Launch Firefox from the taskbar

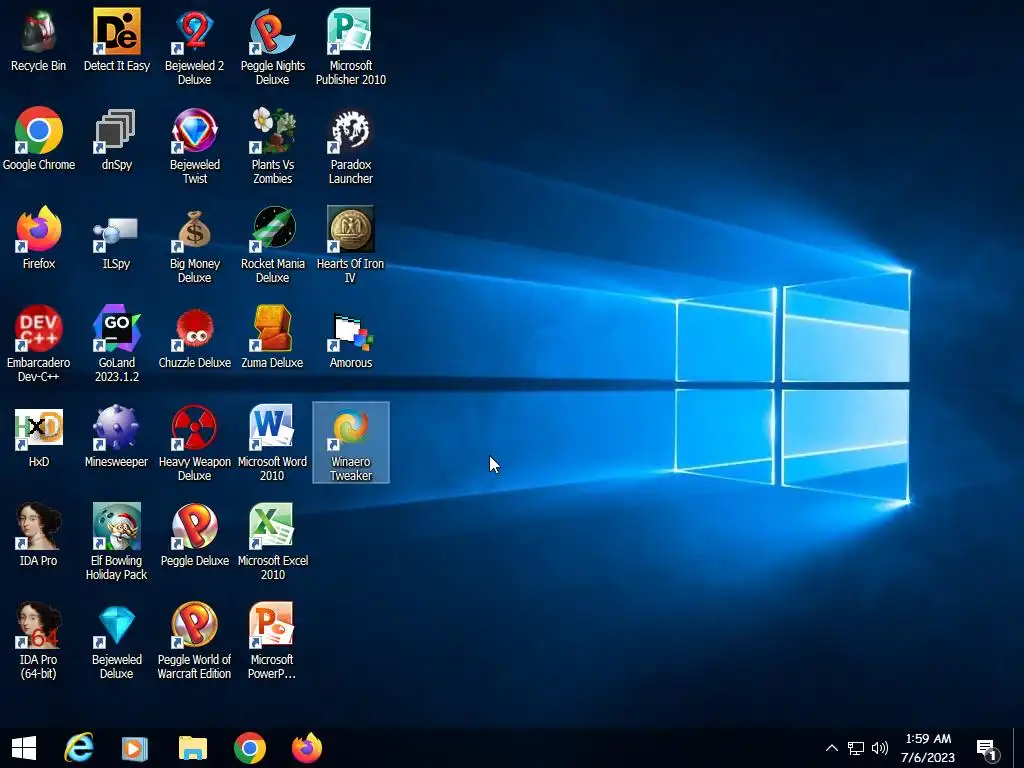tap(307, 748)
